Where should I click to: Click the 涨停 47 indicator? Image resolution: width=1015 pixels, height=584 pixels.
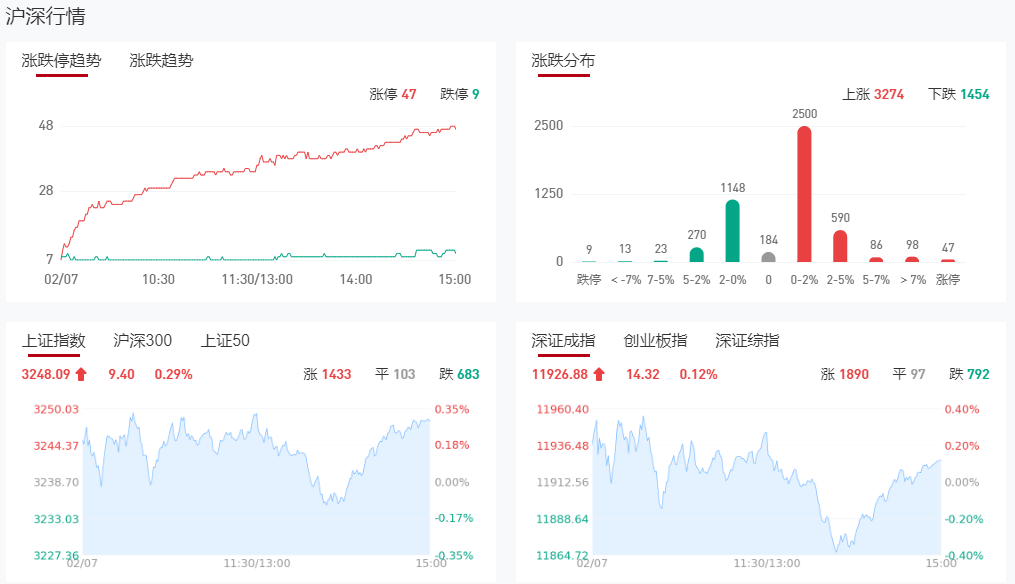coord(393,95)
